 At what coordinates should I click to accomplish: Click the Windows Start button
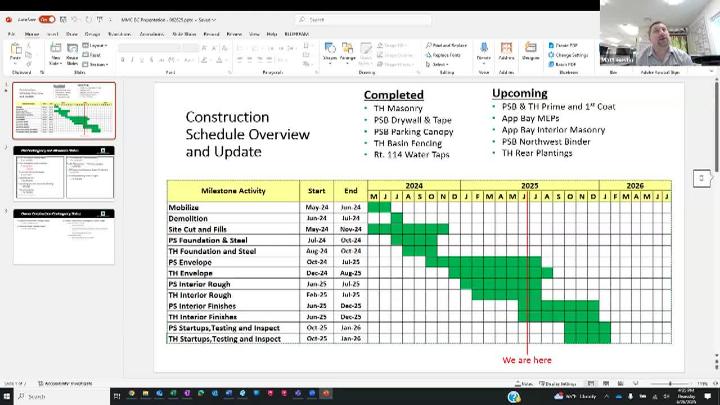coord(7,396)
